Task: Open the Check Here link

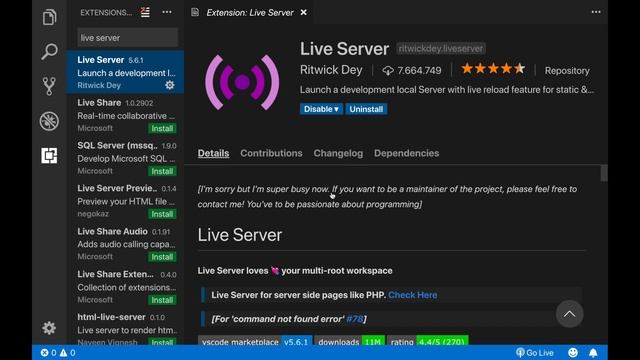Action: tap(413, 295)
